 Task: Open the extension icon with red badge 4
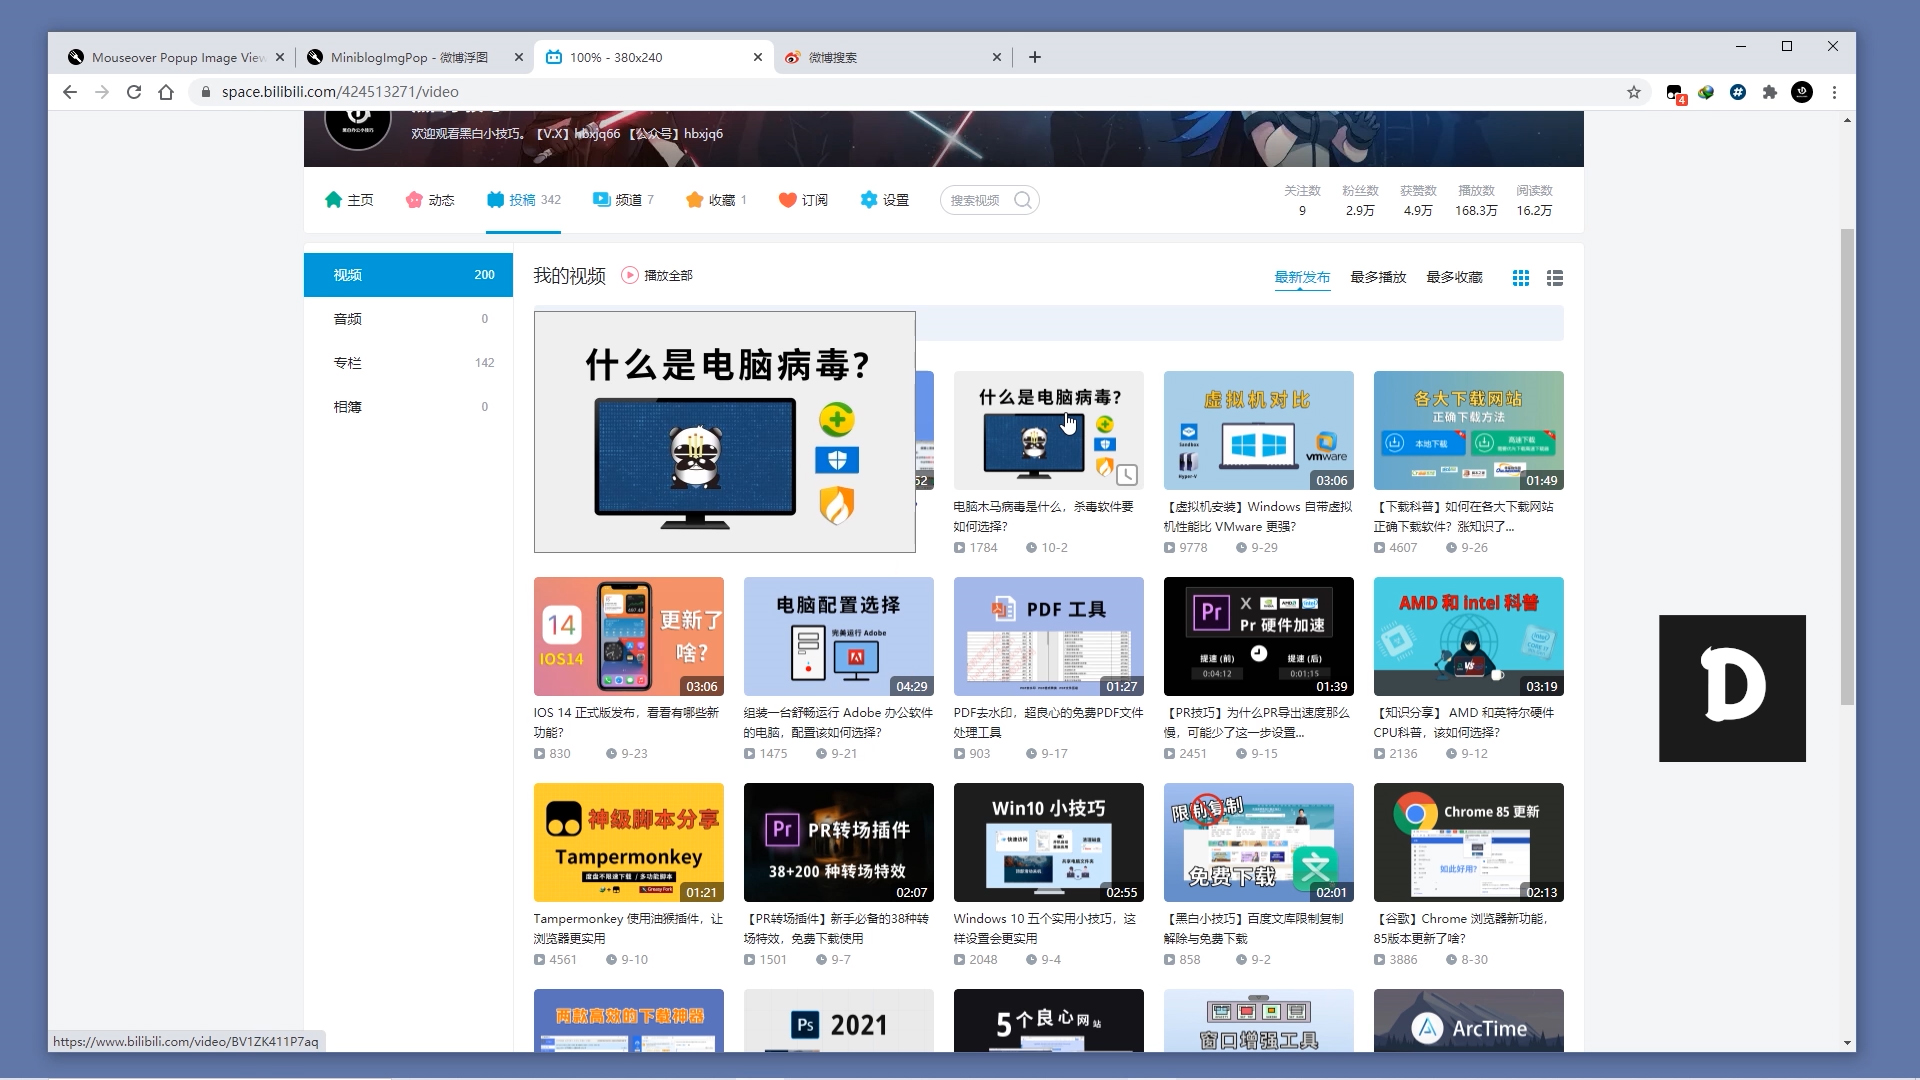coord(1675,93)
